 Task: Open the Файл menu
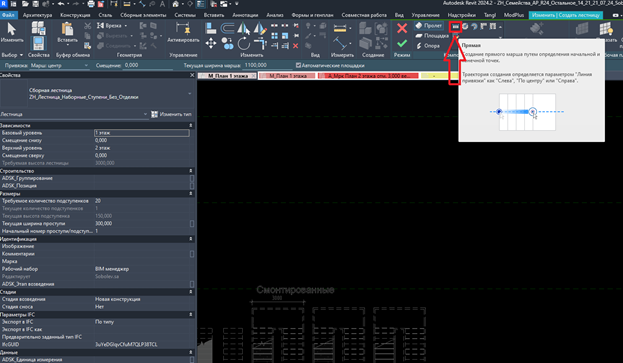pos(8,15)
